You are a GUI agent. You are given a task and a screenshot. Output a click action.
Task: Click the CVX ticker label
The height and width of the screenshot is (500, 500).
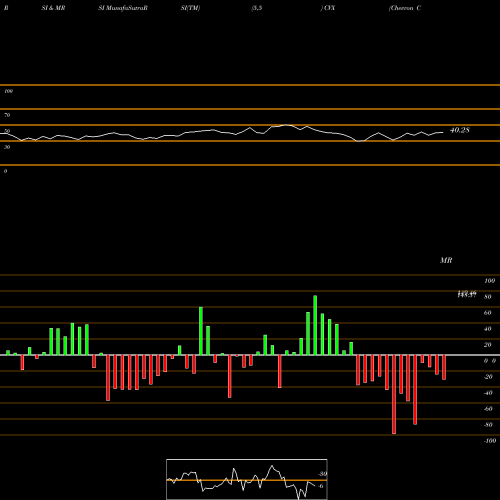pos(329,8)
